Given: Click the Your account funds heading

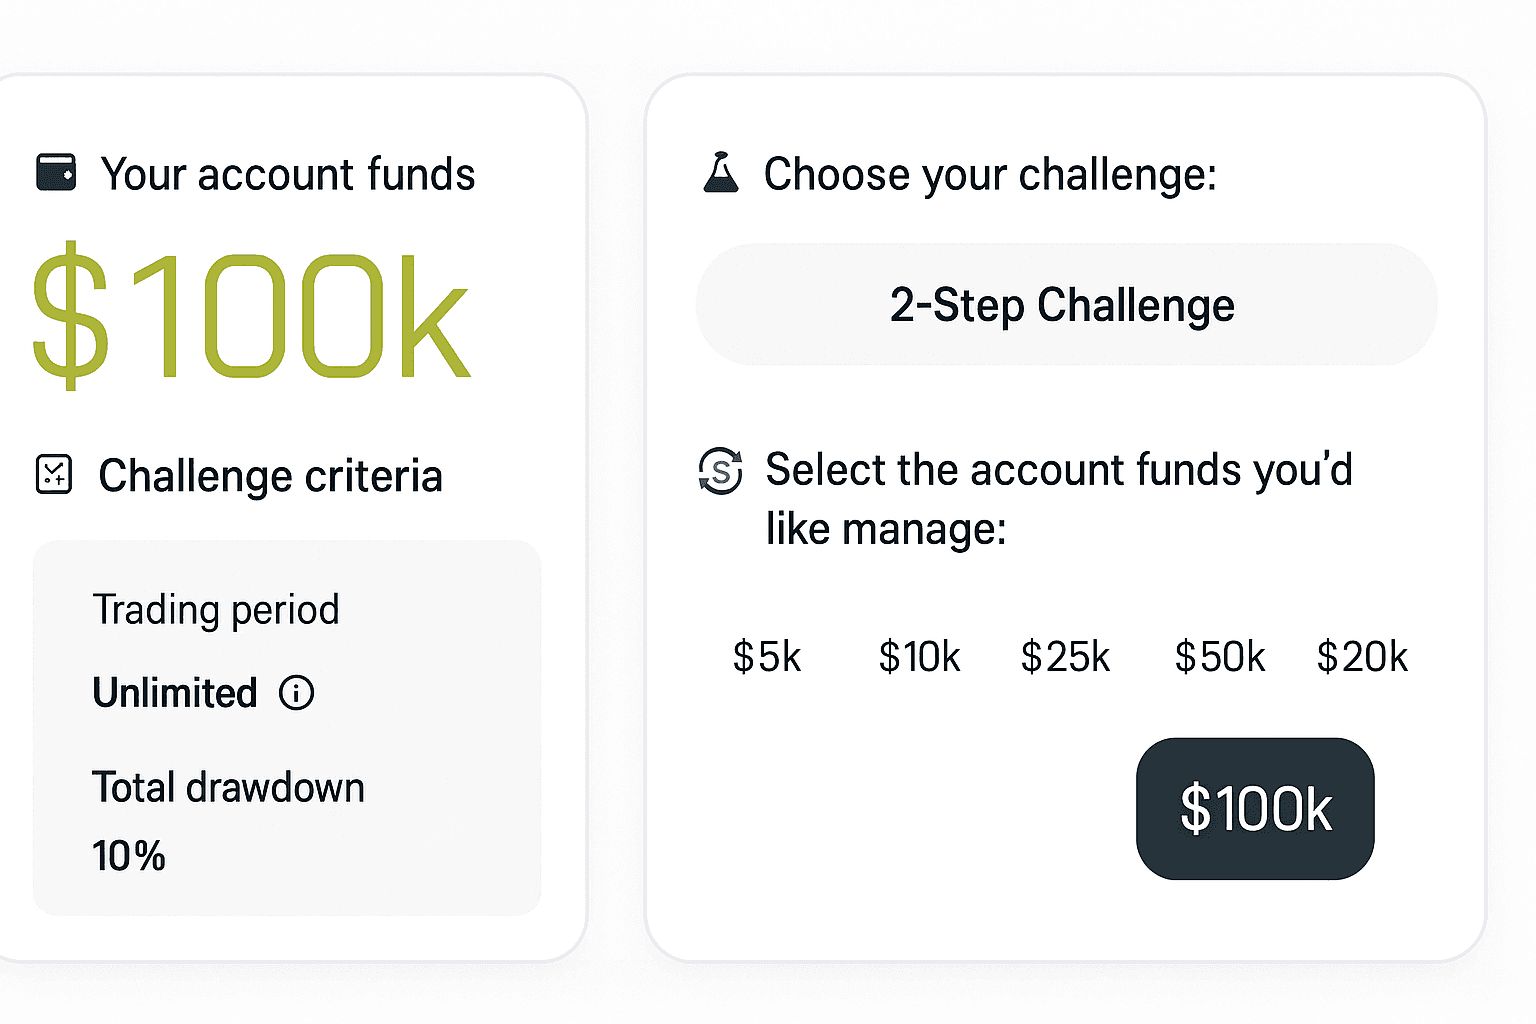Looking at the screenshot, I should [x=288, y=174].
